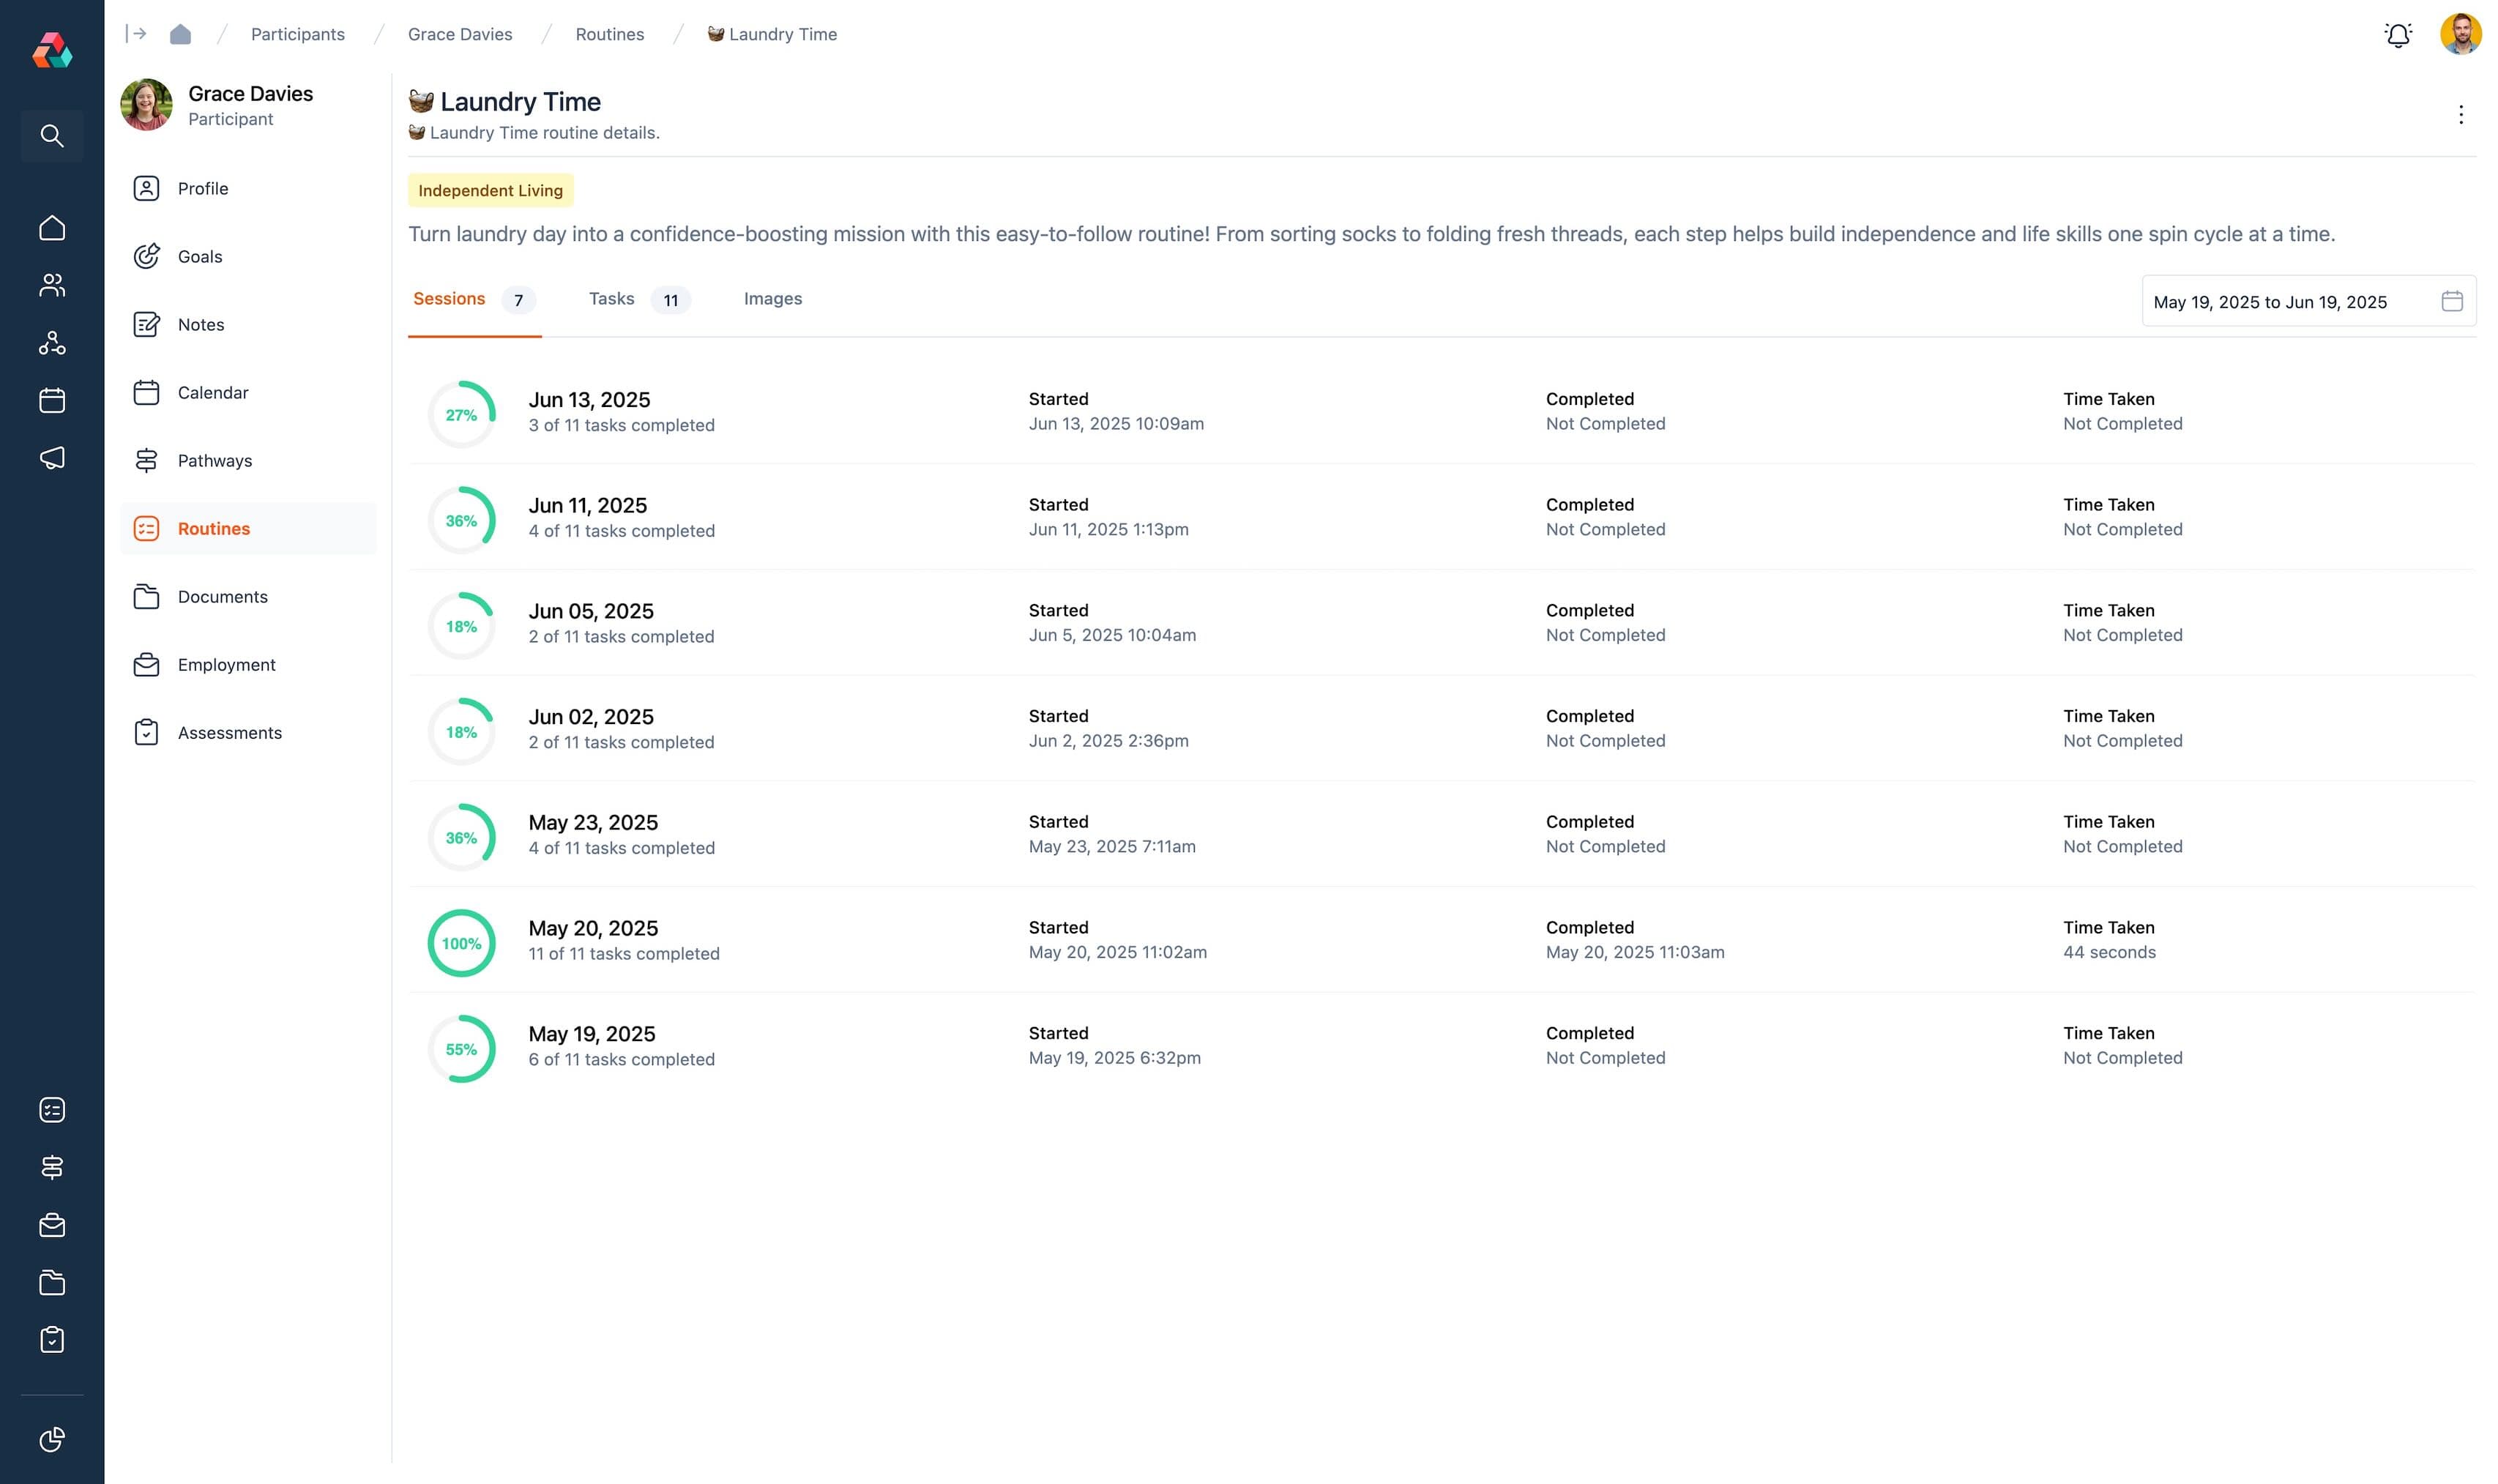Open the three-dot routine options menu
Screen dimensions: 2498x1484
pos(2460,115)
